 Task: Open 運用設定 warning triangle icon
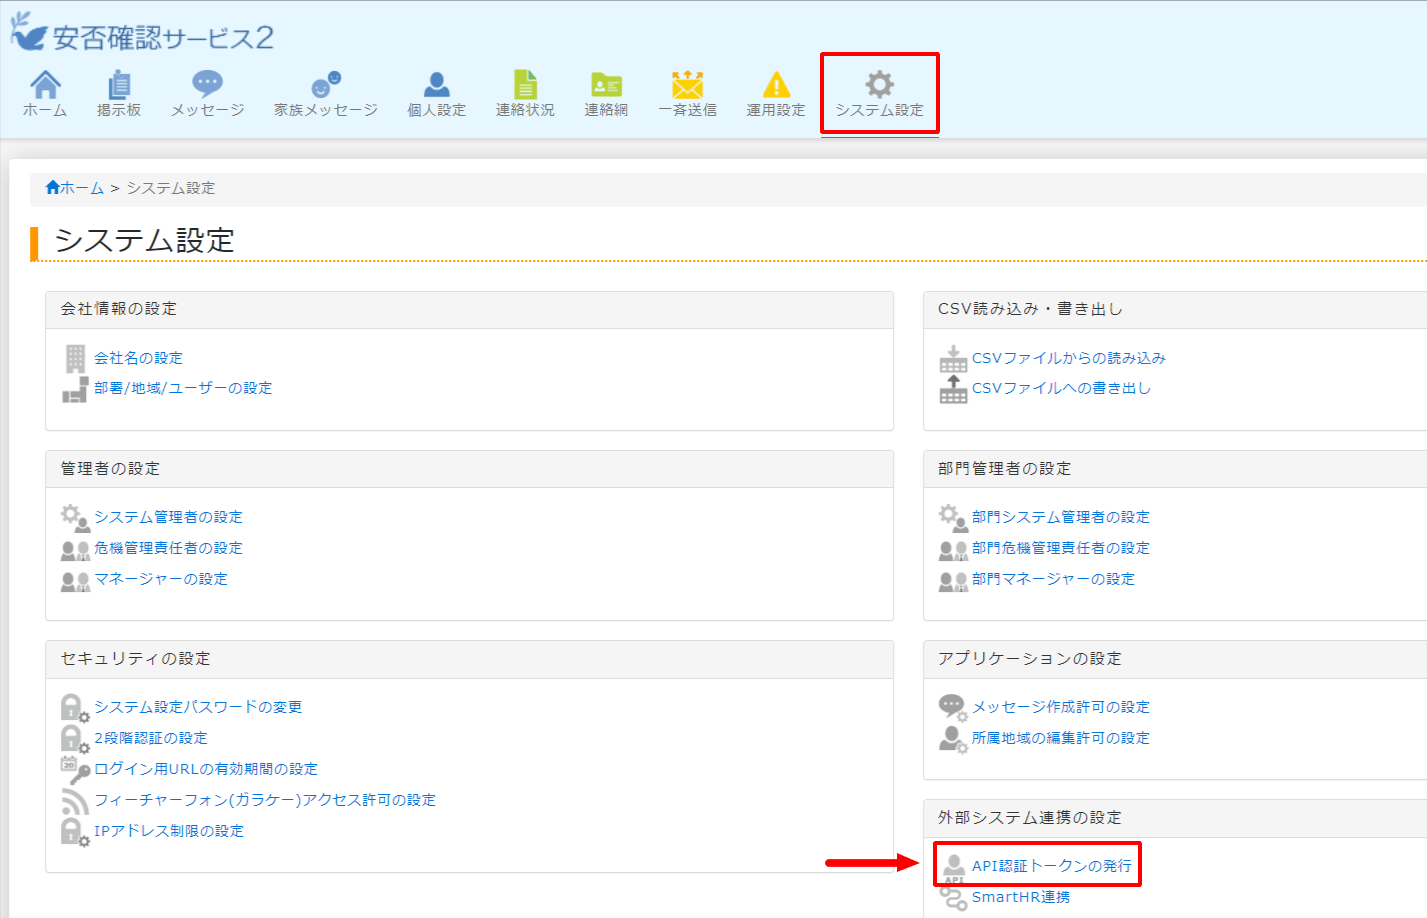[776, 84]
